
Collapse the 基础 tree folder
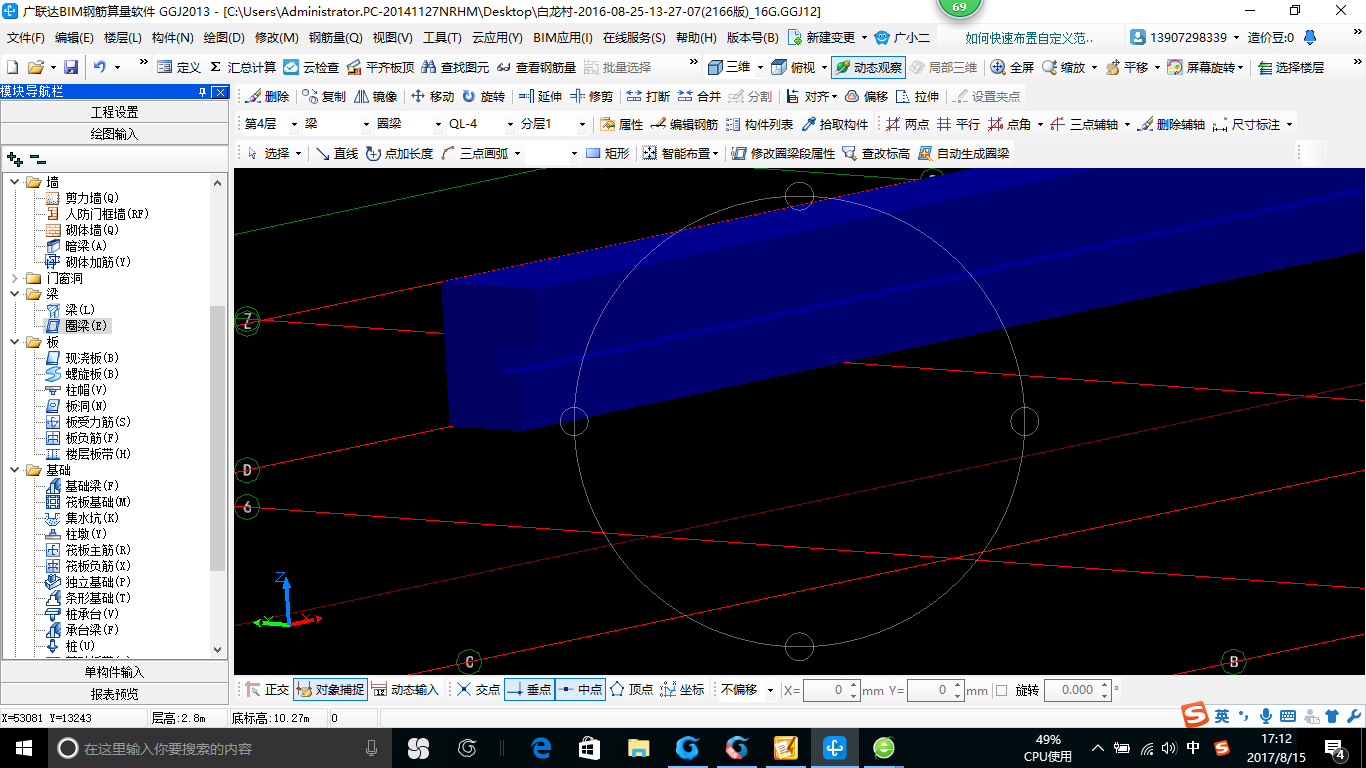point(15,470)
